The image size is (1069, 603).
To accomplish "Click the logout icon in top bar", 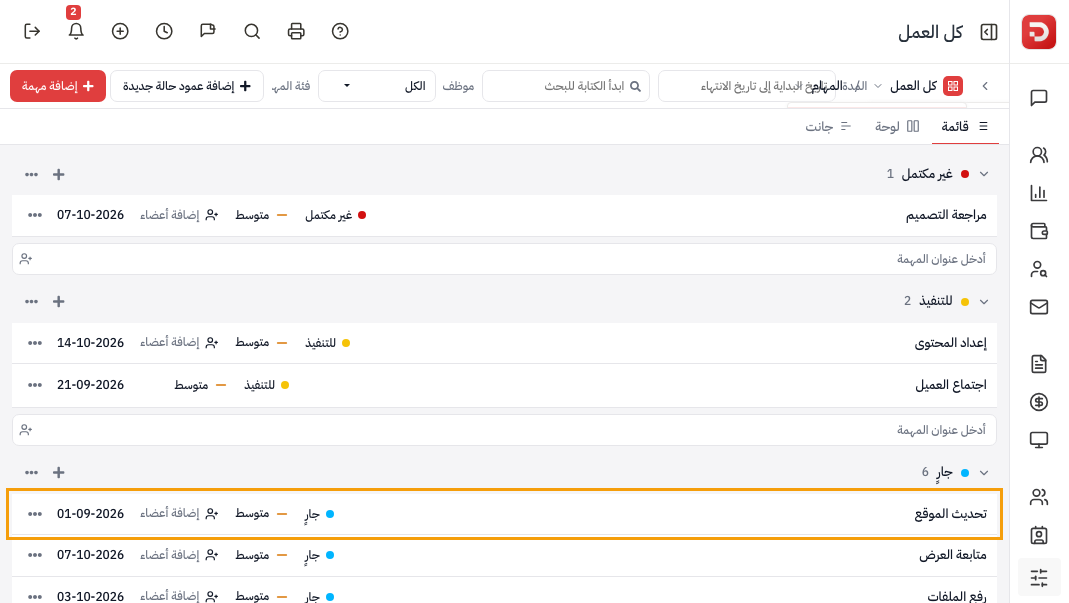I will pos(32,31).
